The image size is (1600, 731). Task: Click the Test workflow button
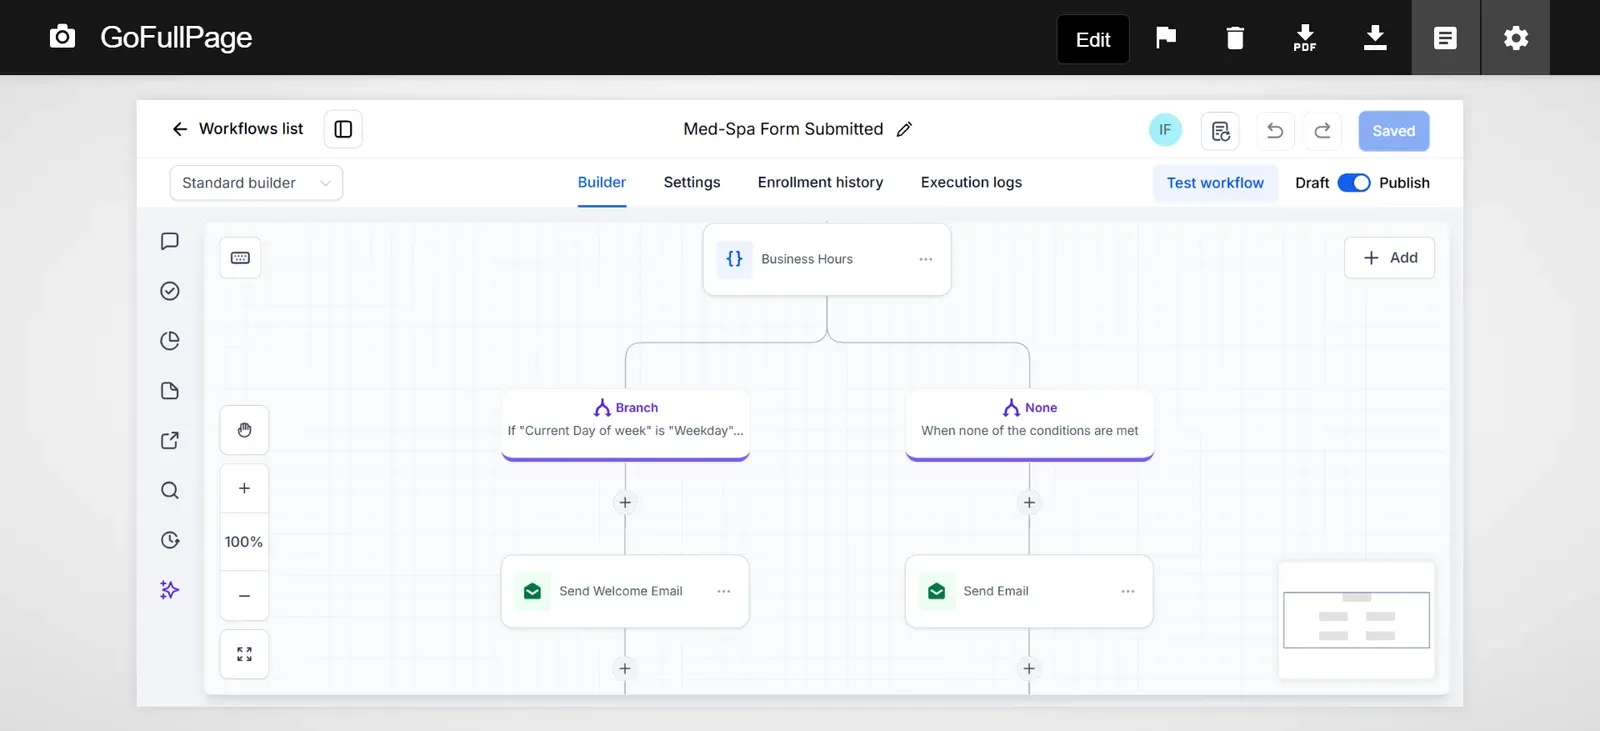point(1215,183)
